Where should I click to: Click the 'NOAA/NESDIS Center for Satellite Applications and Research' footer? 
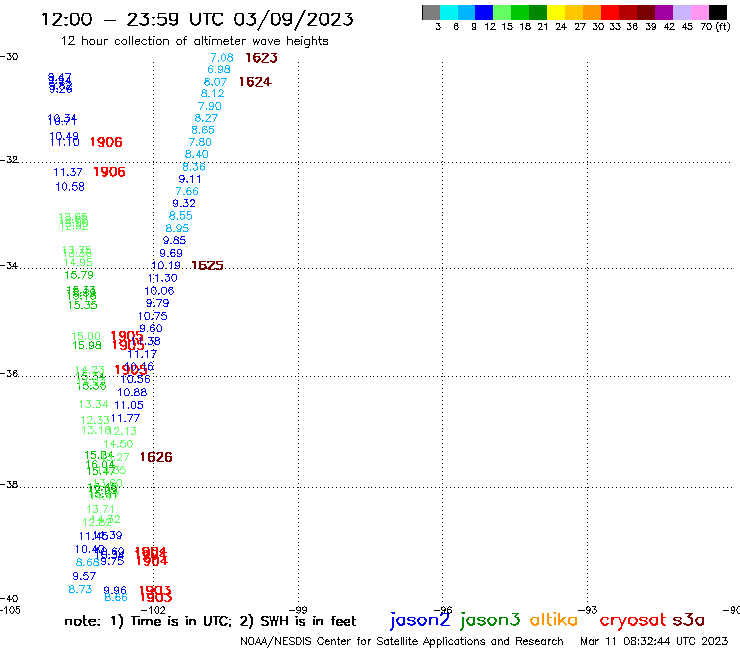tap(402, 641)
